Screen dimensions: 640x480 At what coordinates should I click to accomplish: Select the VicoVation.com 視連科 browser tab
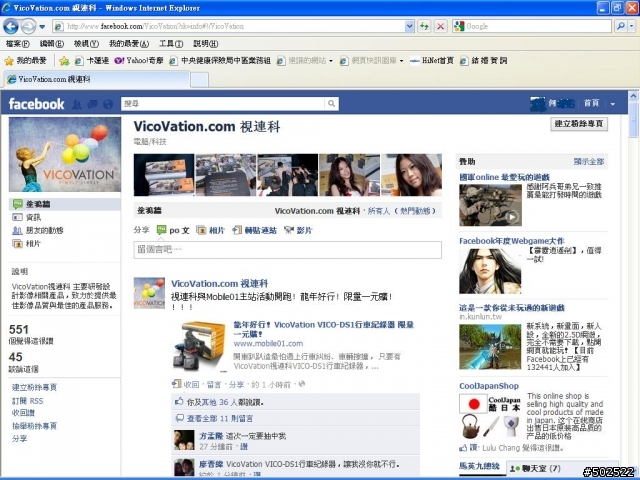pyautogui.click(x=97, y=79)
